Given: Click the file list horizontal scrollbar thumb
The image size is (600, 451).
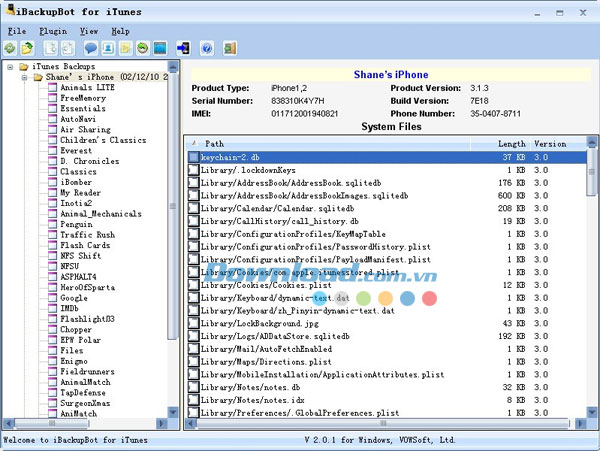Looking at the screenshot, I should coord(383,423).
